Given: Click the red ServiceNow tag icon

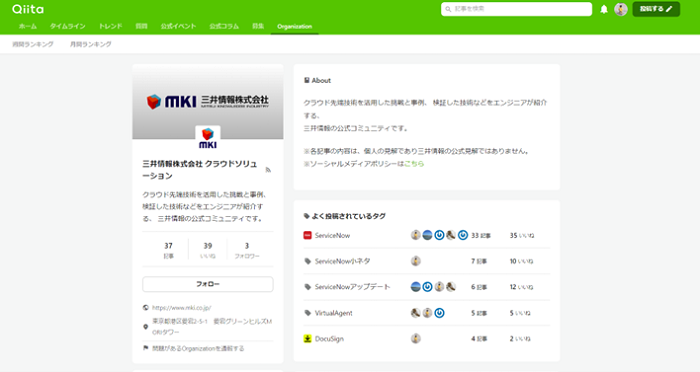Looking at the screenshot, I should (x=307, y=235).
